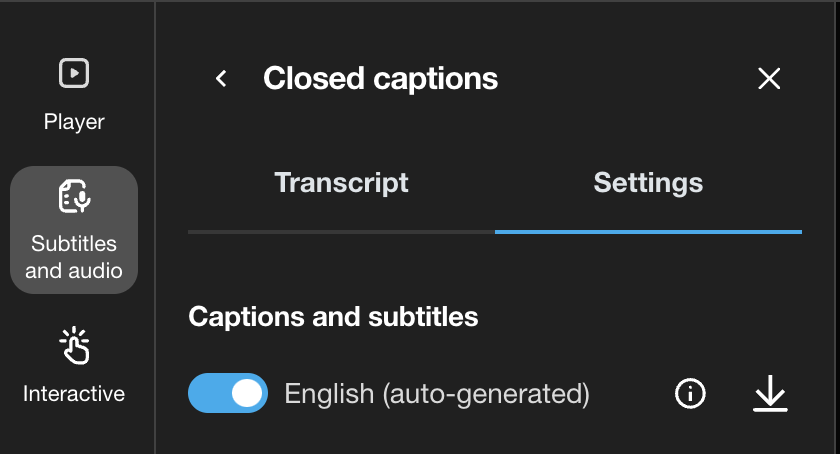
Task: Click the Captions and subtitles heading
Action: (x=333, y=317)
